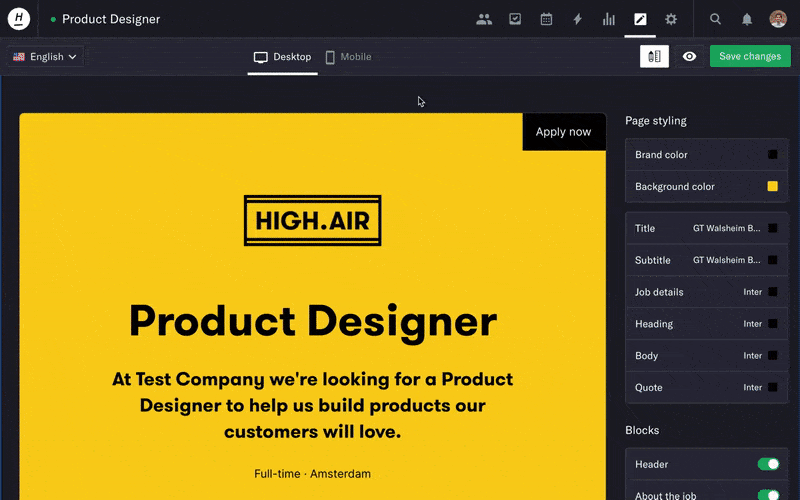Open the Job details Inter font selector
The width and height of the screenshot is (800, 500).
coord(753,292)
